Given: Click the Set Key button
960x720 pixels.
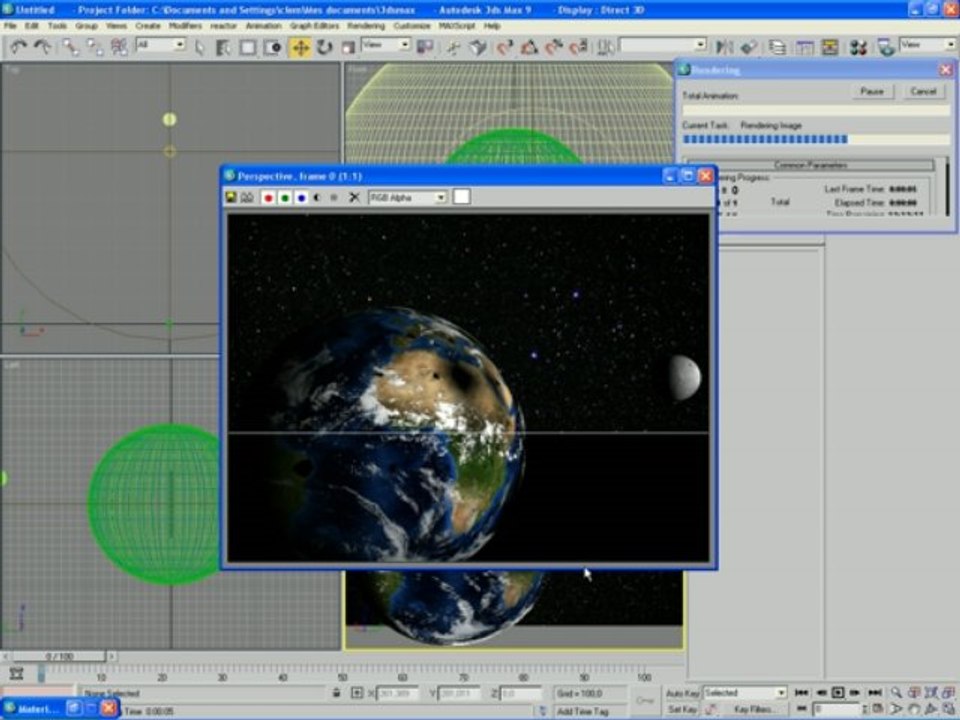Looking at the screenshot, I should coord(682,709).
